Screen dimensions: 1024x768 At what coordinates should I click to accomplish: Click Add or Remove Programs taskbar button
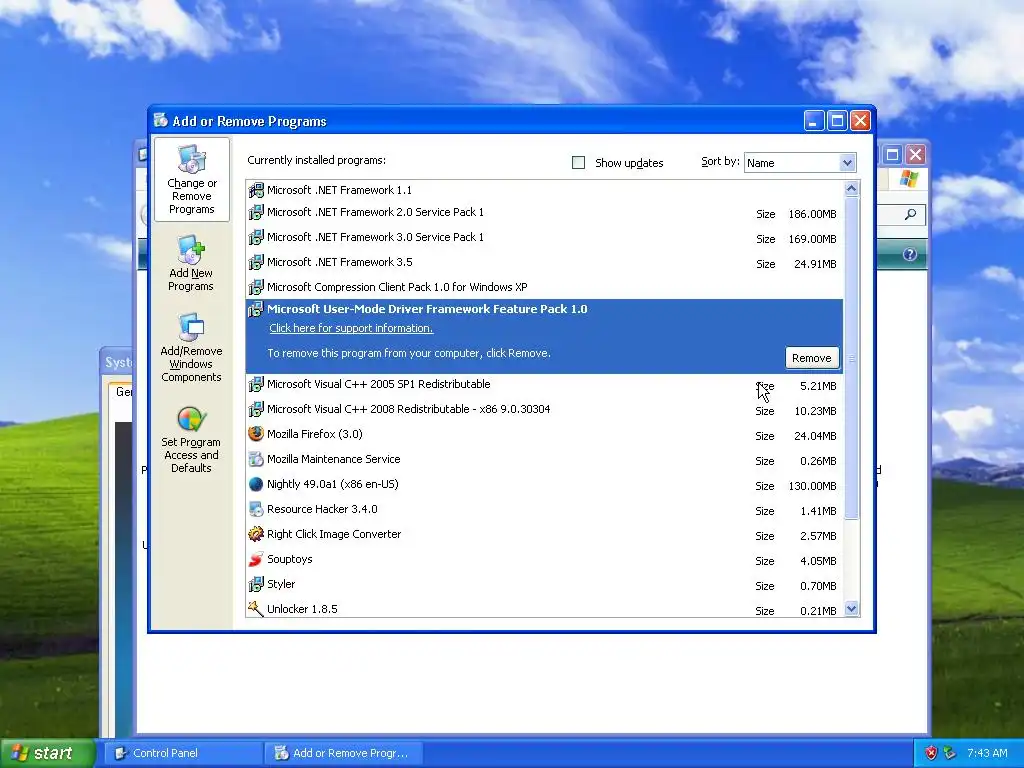[344, 753]
